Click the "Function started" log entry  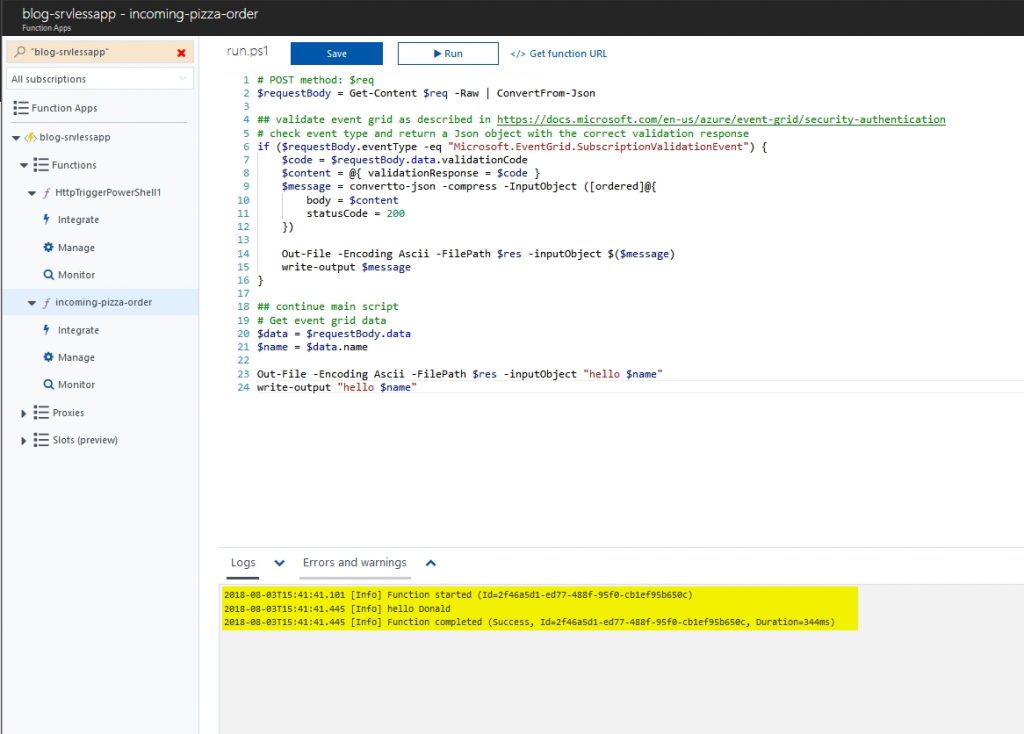click(458, 595)
